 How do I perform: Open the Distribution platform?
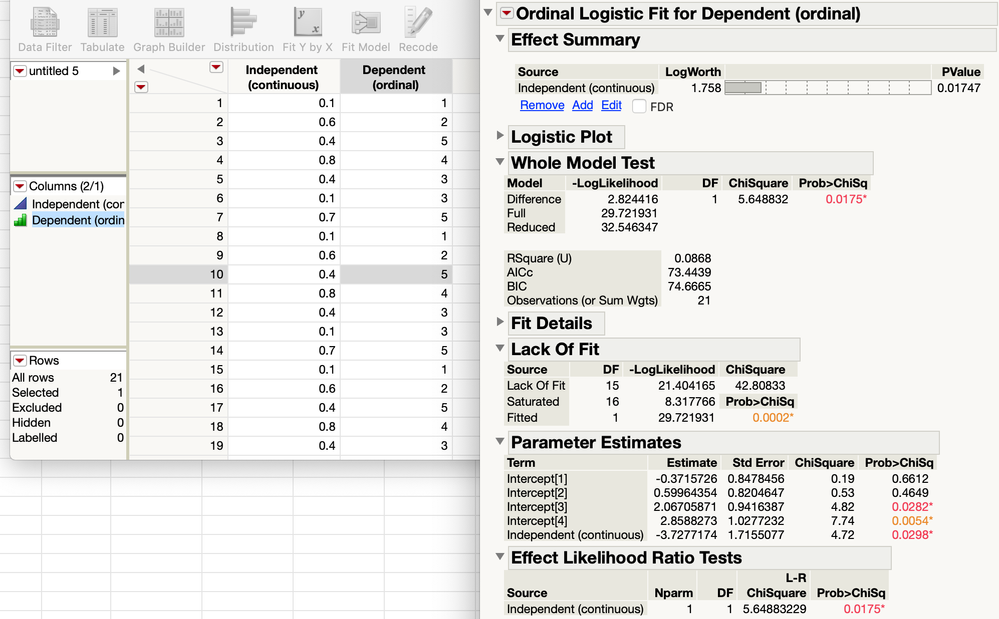(243, 31)
